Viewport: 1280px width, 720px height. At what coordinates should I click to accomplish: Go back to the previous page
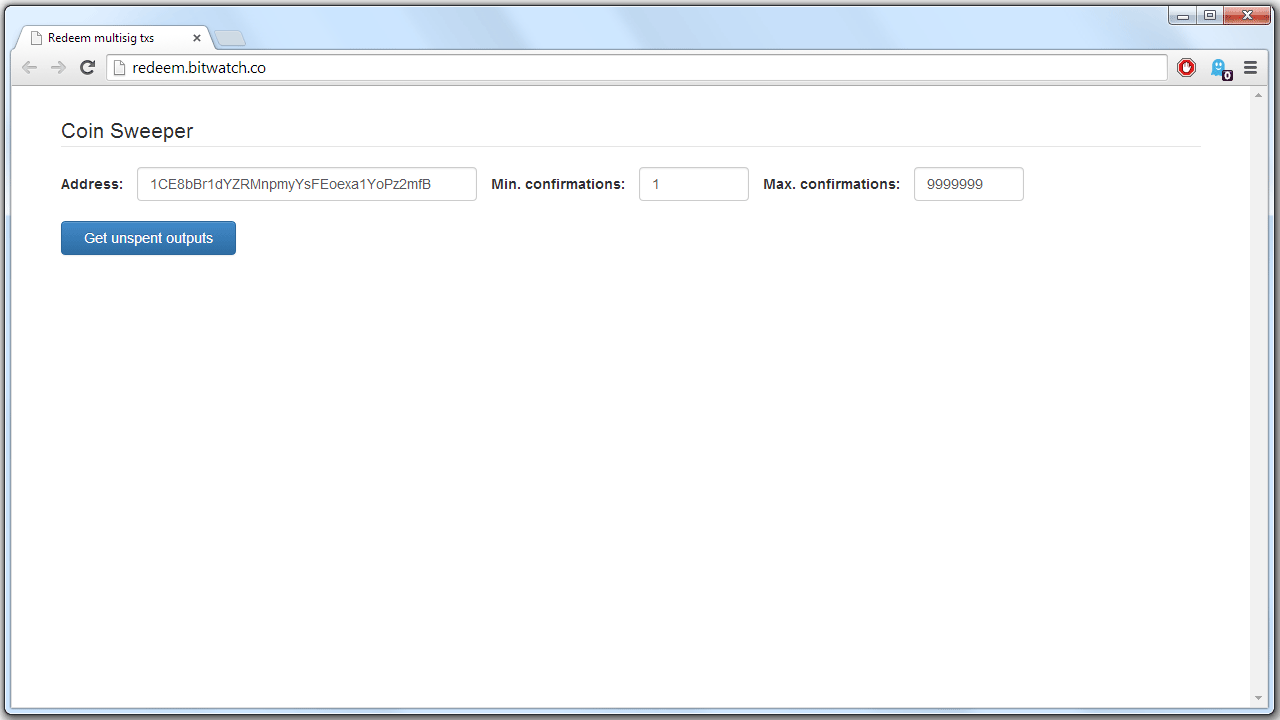(x=29, y=68)
